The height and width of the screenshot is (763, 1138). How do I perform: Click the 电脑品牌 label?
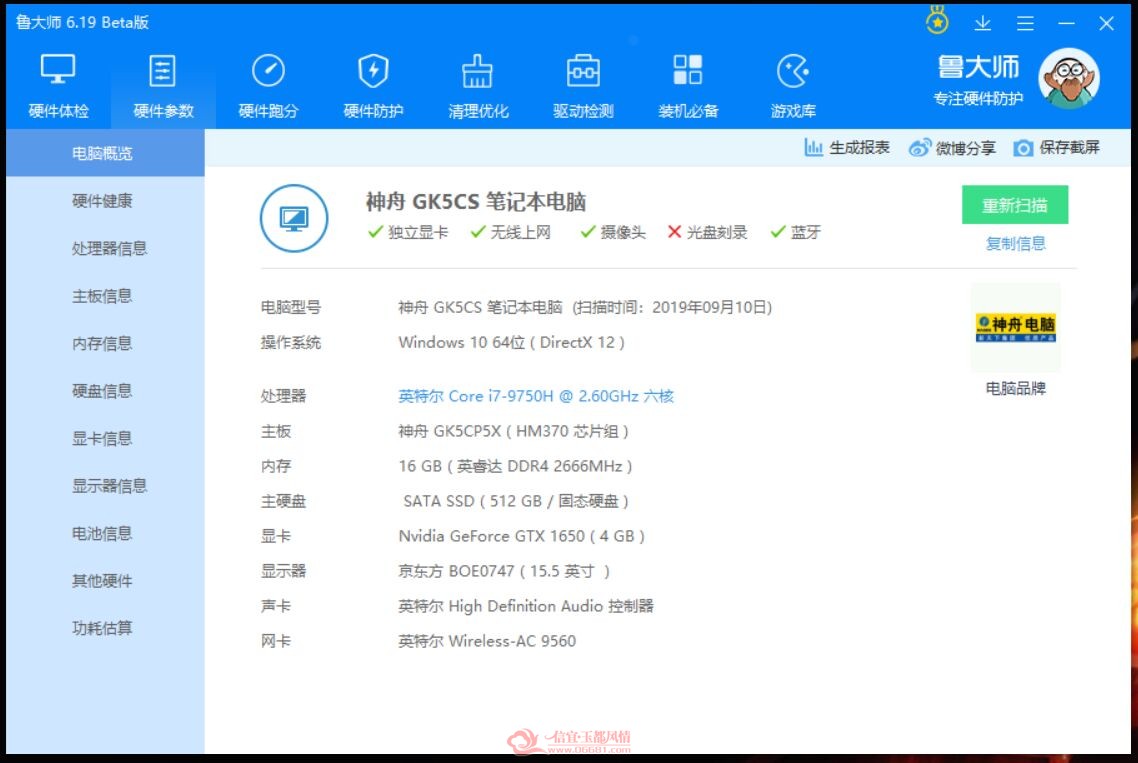click(1015, 388)
